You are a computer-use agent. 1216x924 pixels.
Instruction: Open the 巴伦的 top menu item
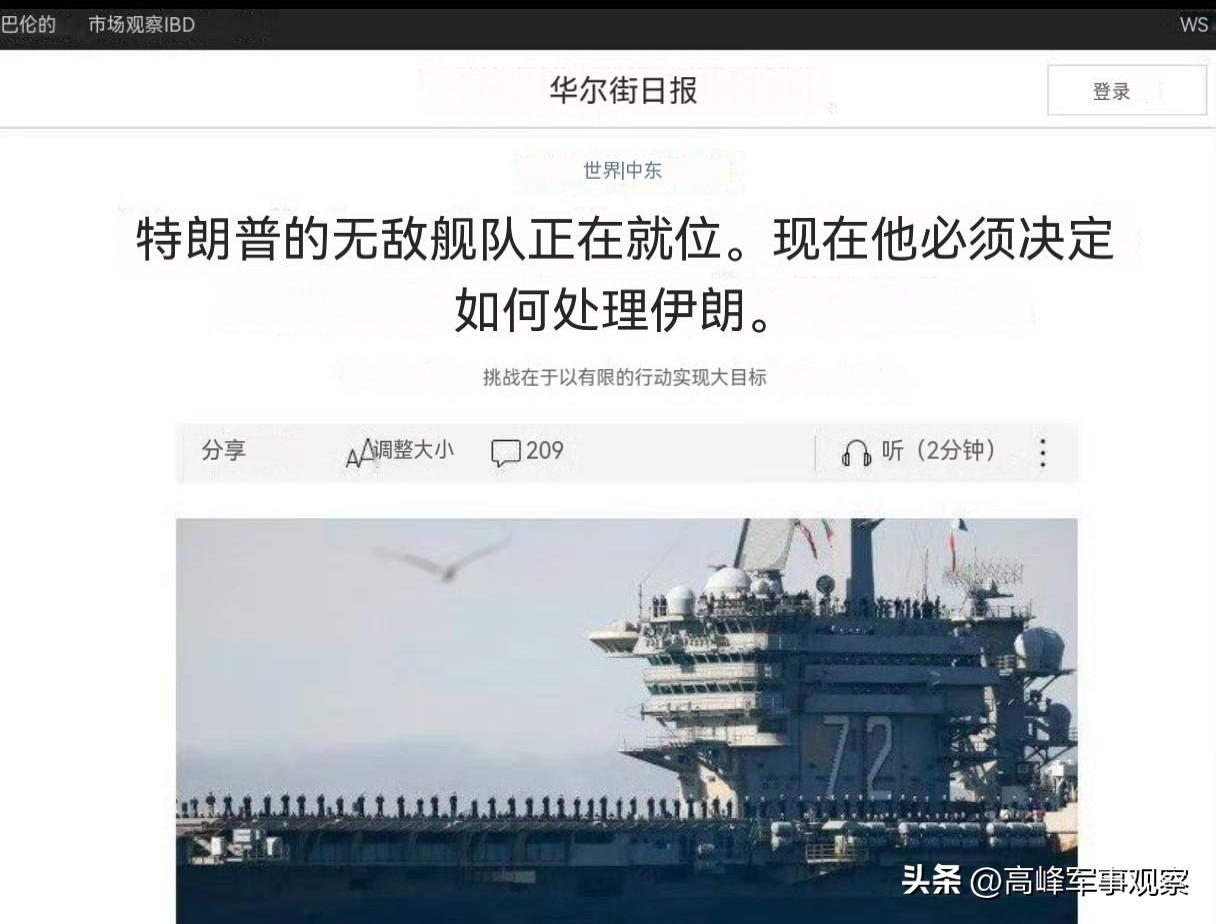28,25
